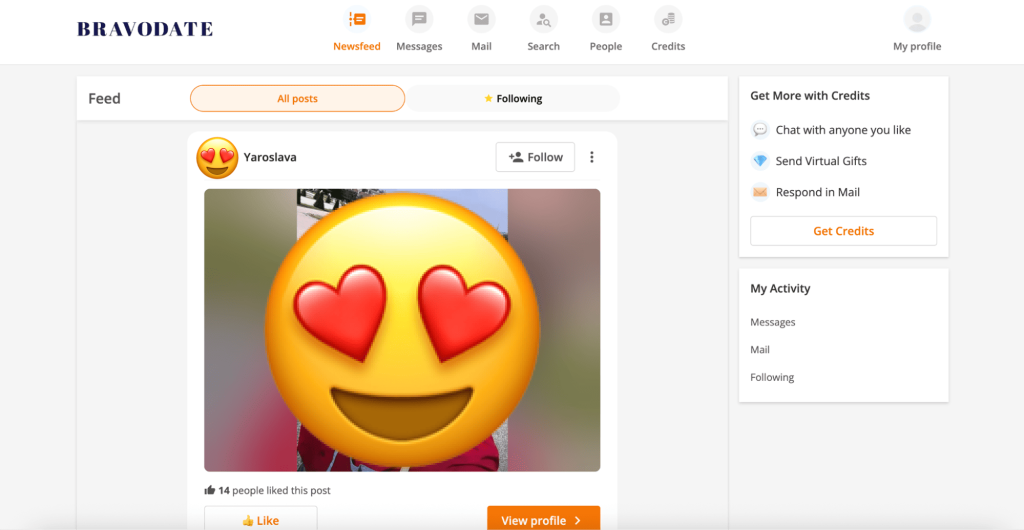Open the Newsfeed icon in top navigation
1024x530 pixels.
point(357,20)
